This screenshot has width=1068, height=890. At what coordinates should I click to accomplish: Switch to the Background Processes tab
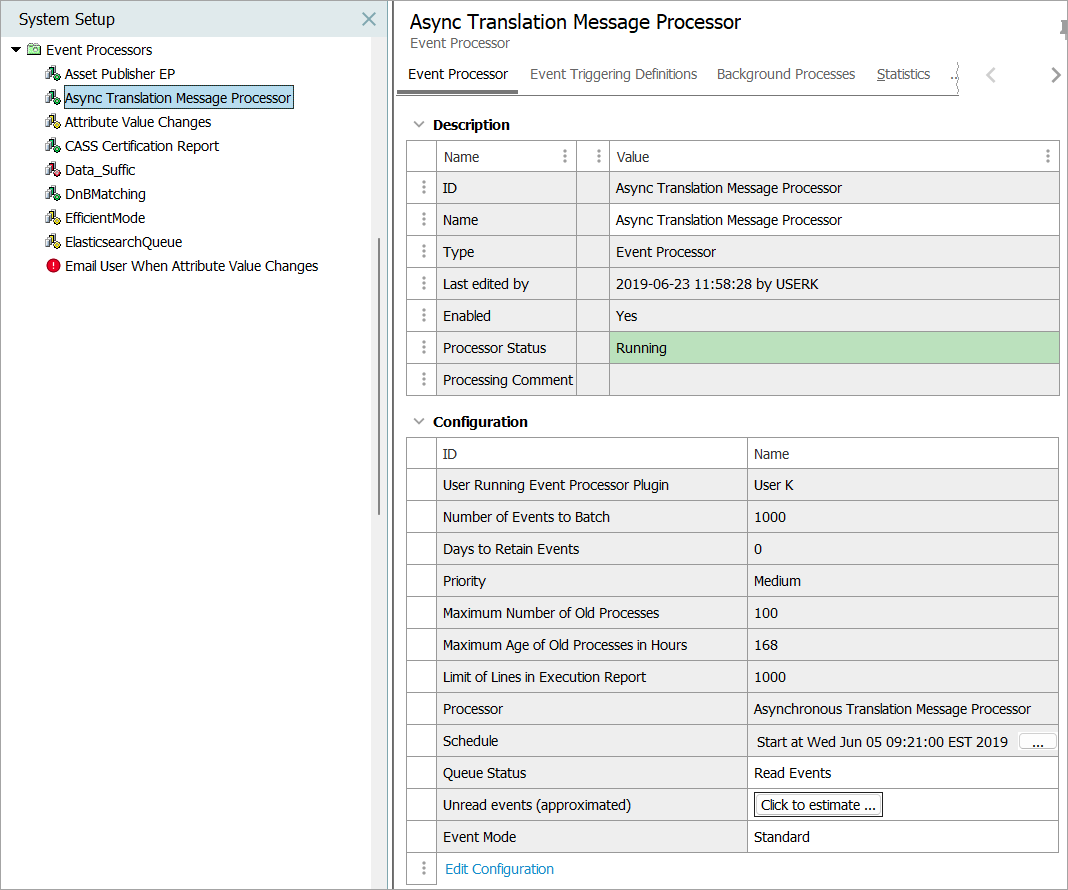(x=786, y=74)
